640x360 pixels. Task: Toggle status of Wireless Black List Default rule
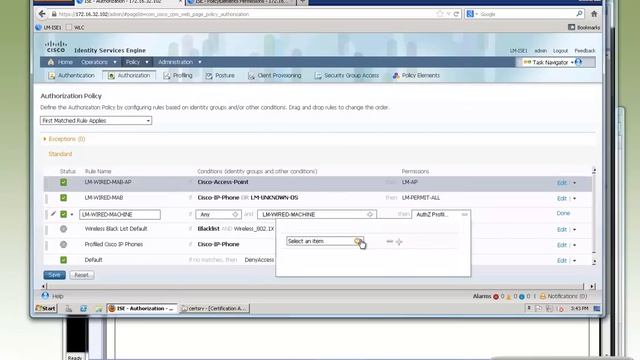coord(63,229)
